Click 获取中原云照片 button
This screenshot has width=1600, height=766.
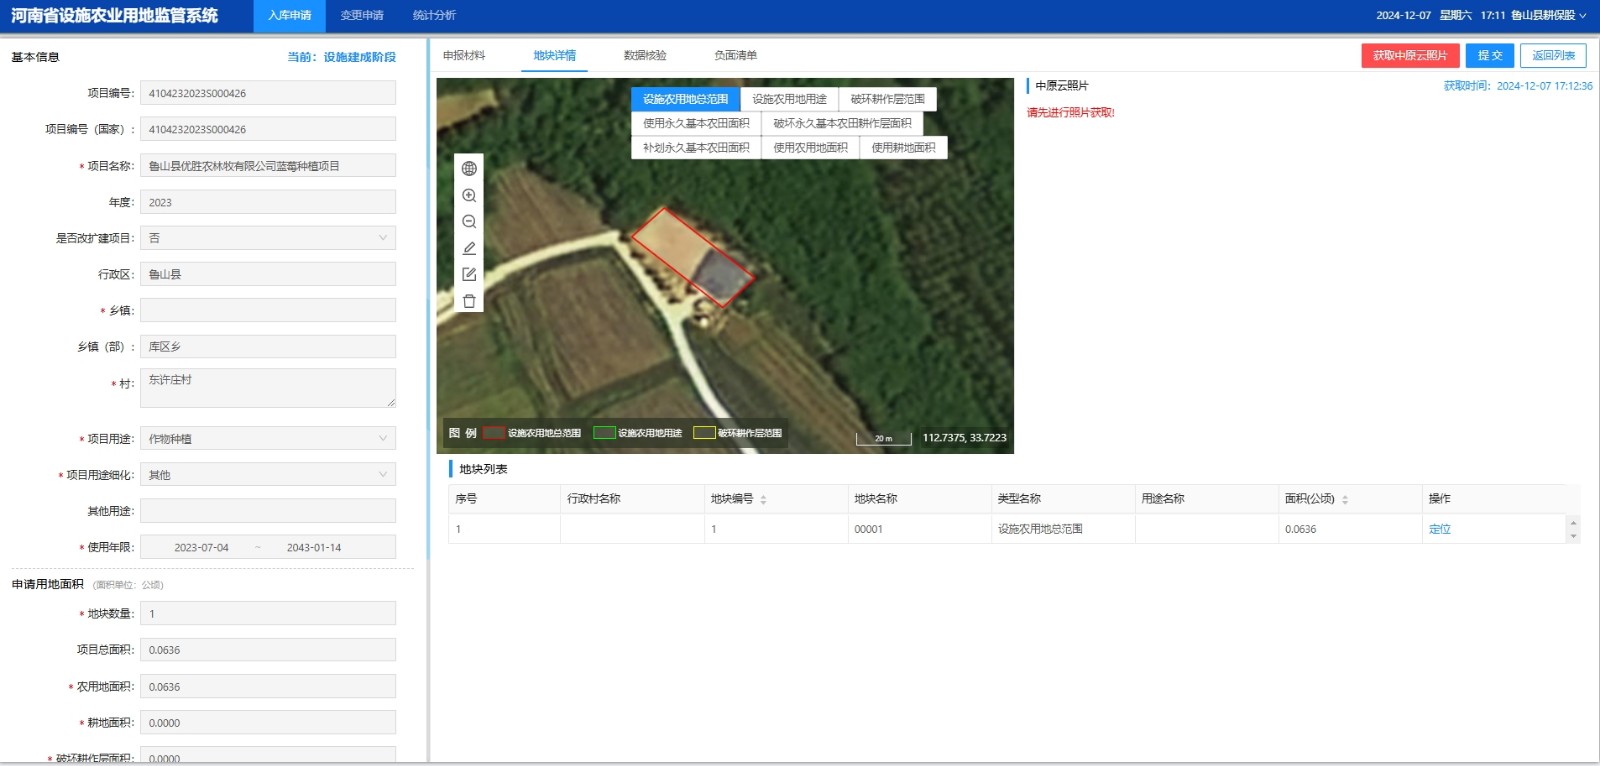pos(1410,56)
